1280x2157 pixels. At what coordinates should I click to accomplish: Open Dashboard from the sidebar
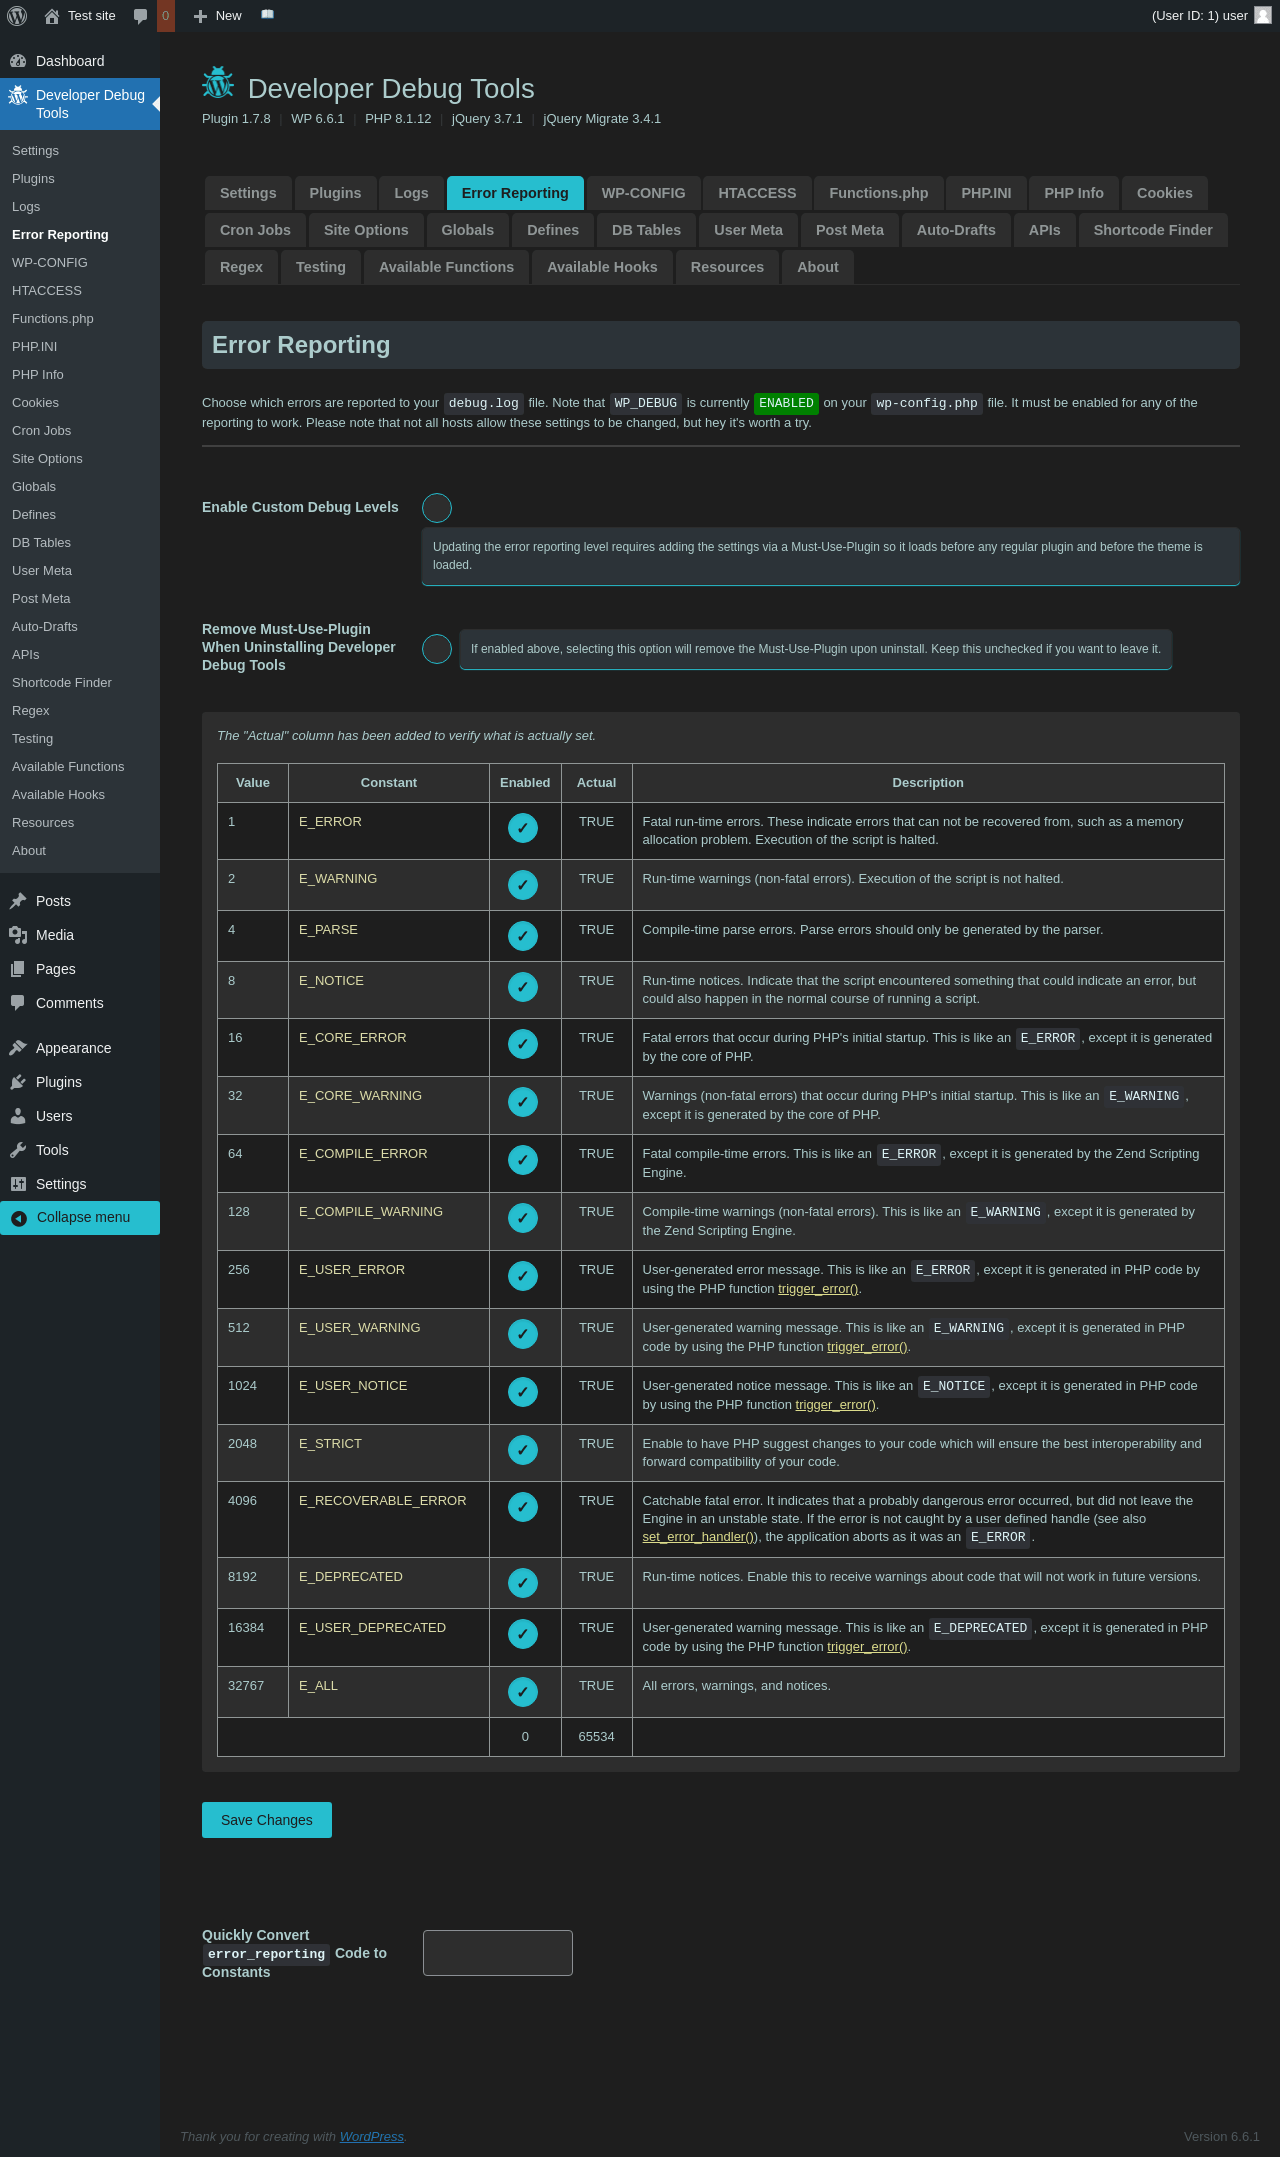point(80,61)
